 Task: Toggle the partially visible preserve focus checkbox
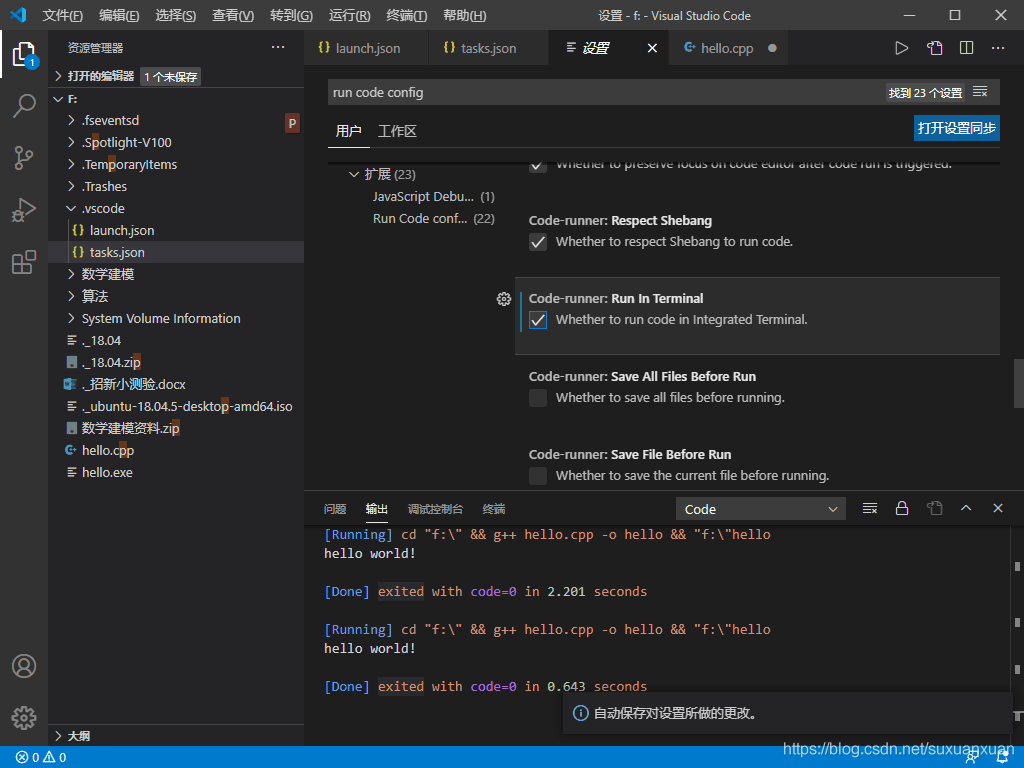[538, 167]
